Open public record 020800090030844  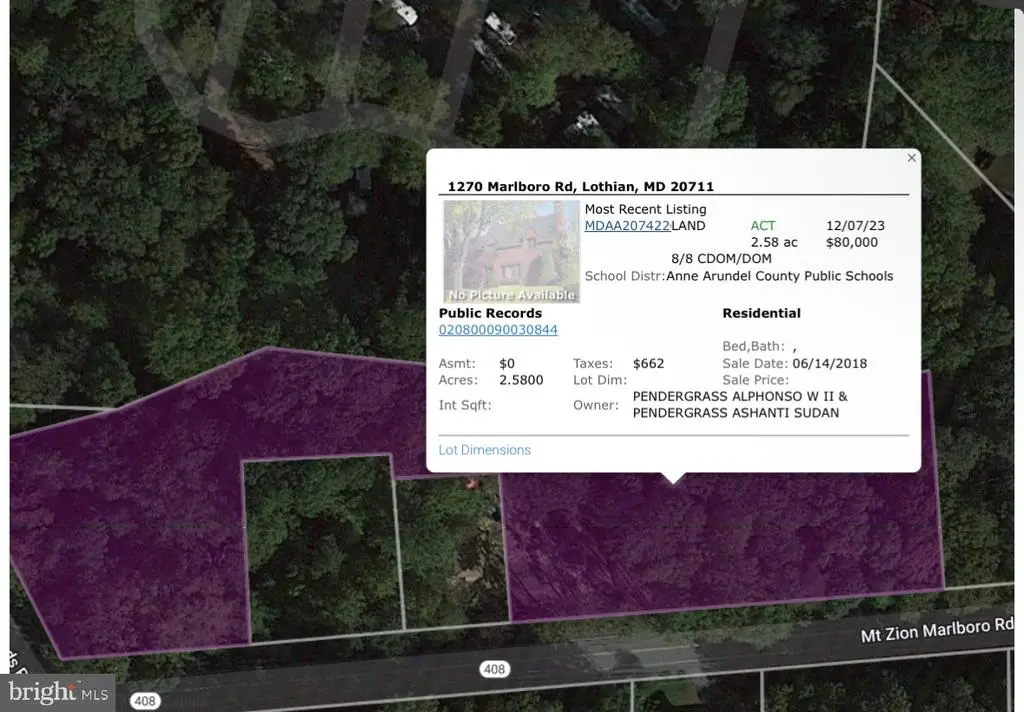(x=498, y=329)
